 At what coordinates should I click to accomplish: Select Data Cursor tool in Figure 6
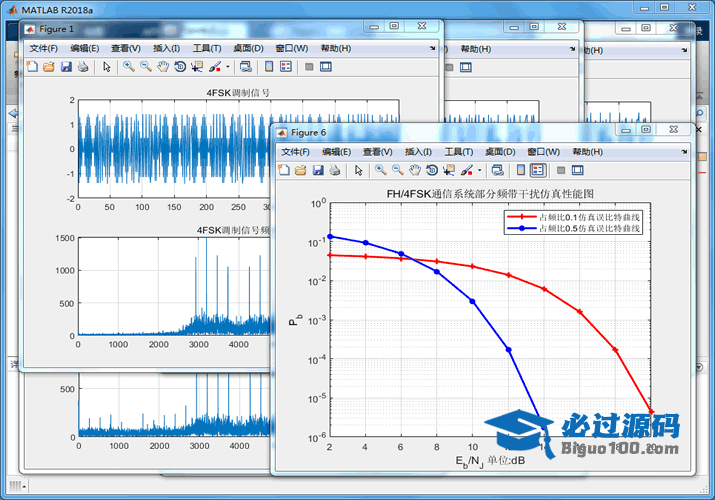pos(449,170)
